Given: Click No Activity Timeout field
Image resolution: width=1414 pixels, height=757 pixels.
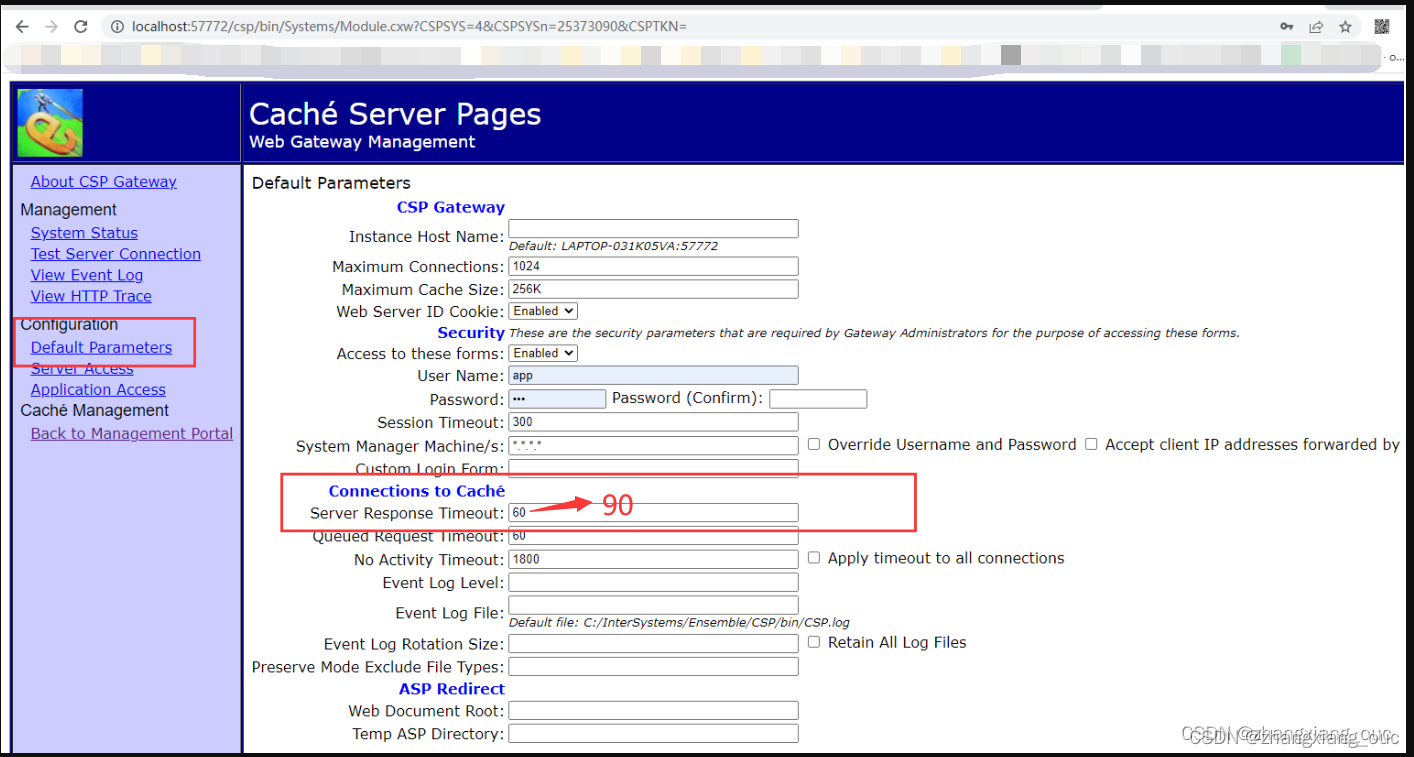Looking at the screenshot, I should pos(653,560).
